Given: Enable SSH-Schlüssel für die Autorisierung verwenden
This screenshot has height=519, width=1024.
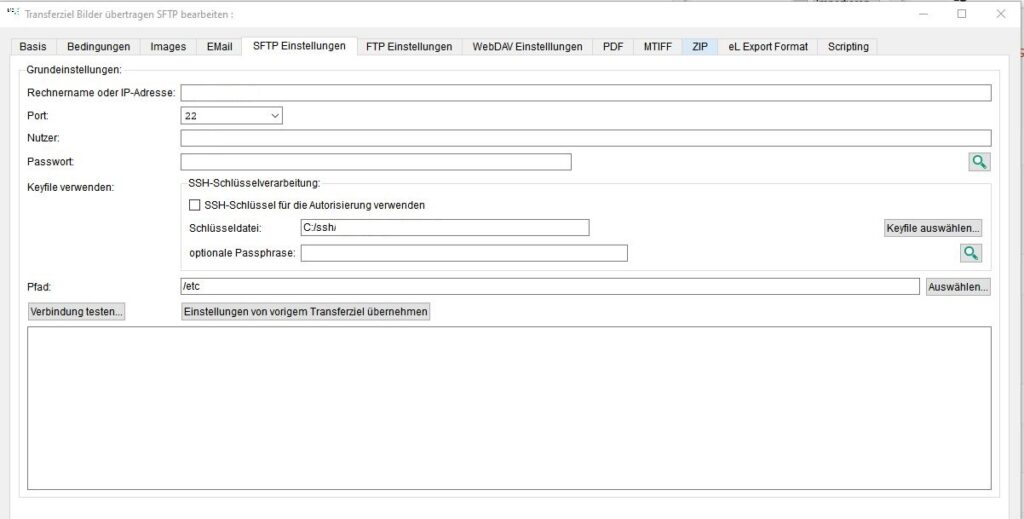Looking at the screenshot, I should coord(195,205).
